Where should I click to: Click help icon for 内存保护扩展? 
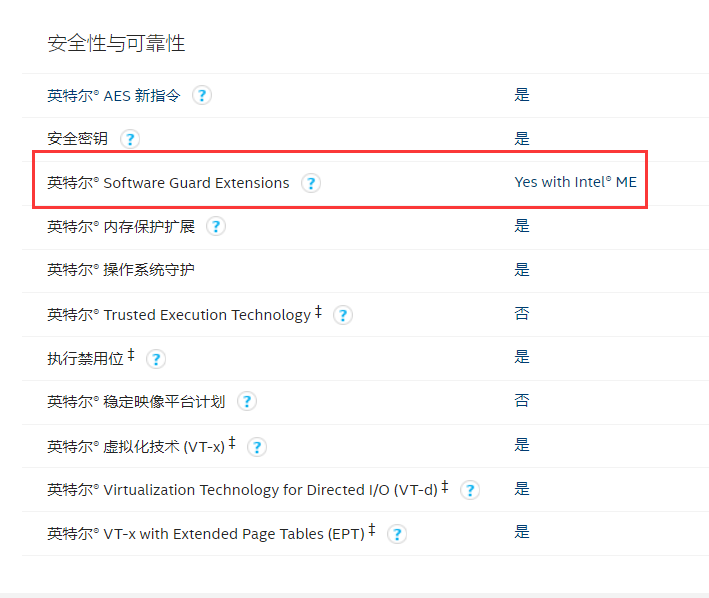tap(216, 226)
